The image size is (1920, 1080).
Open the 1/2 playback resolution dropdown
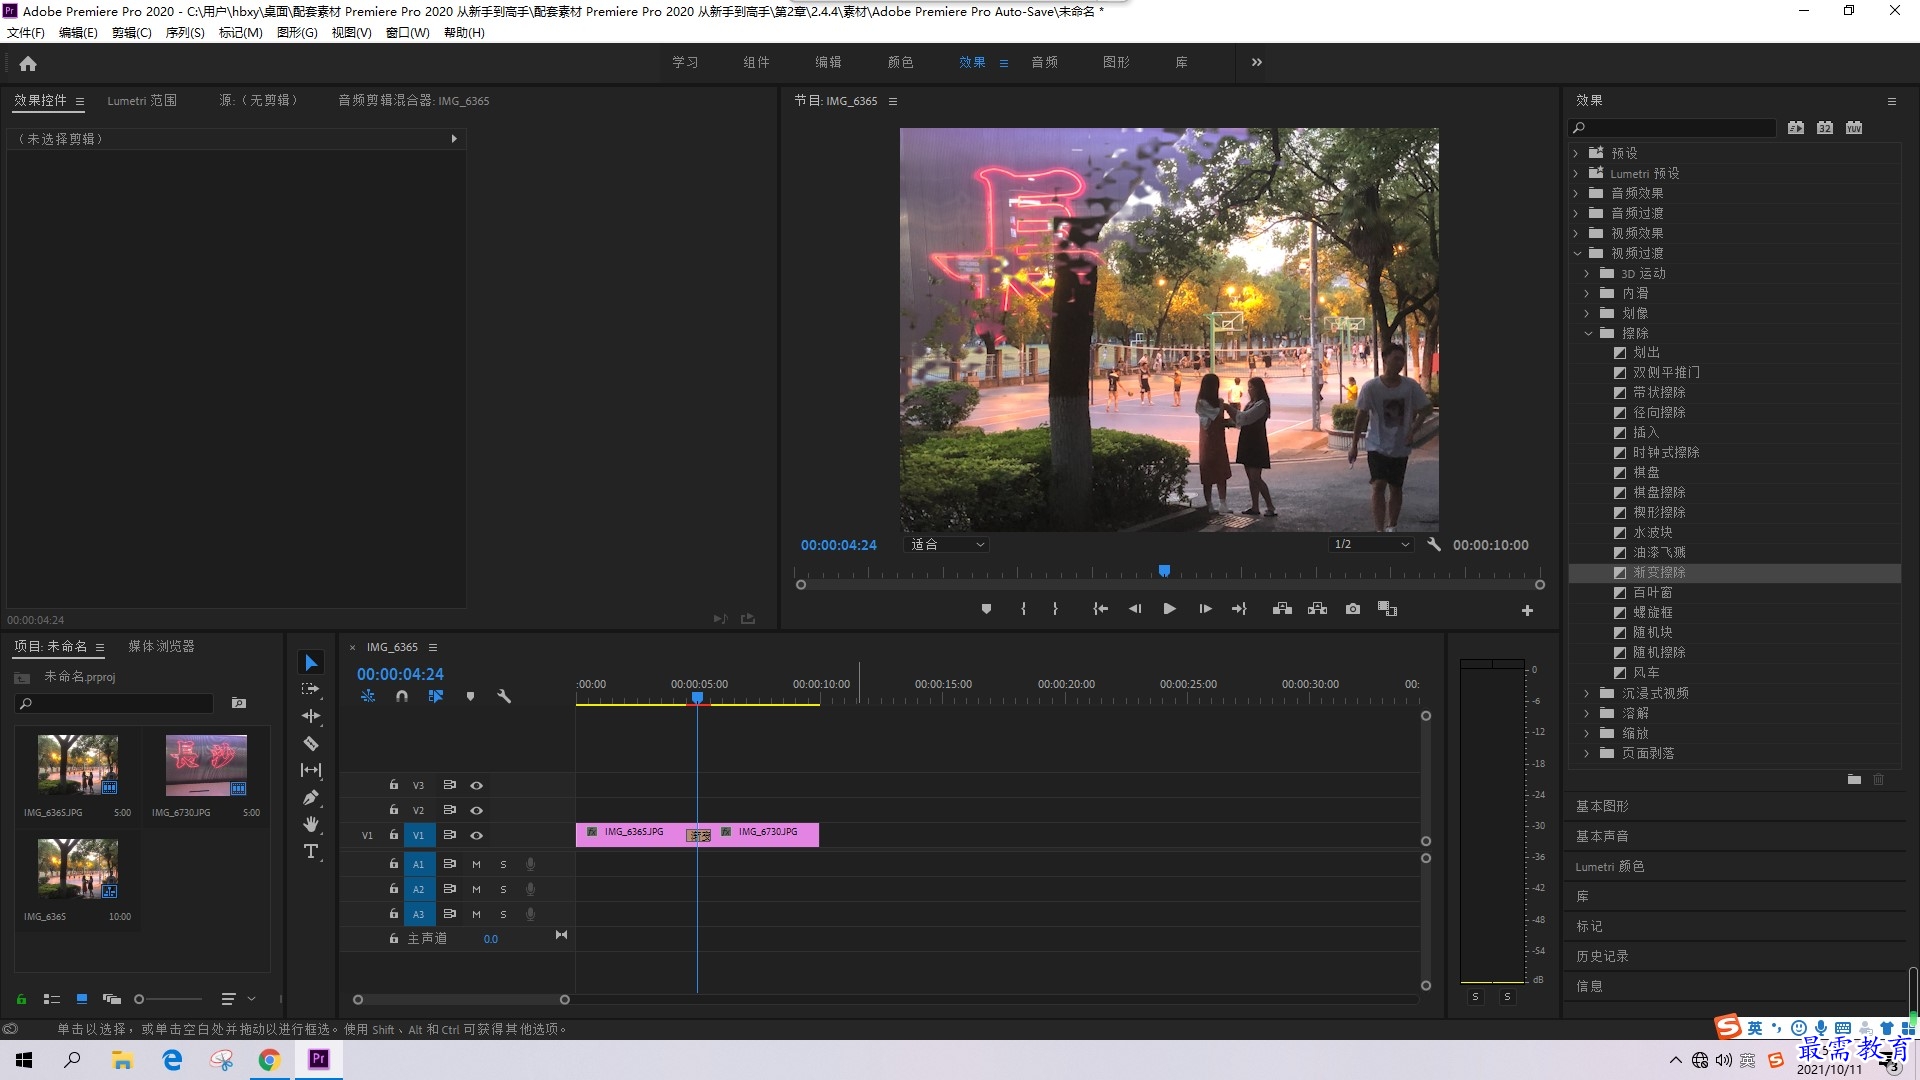pos(1370,544)
